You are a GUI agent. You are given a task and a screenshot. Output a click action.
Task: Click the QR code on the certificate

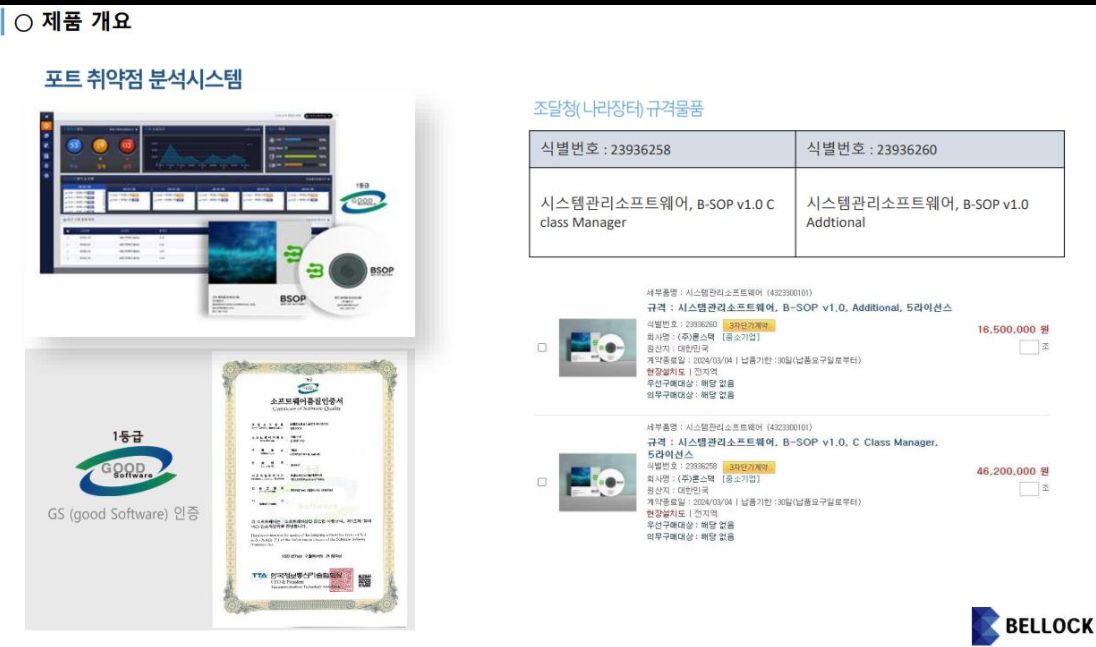(364, 581)
